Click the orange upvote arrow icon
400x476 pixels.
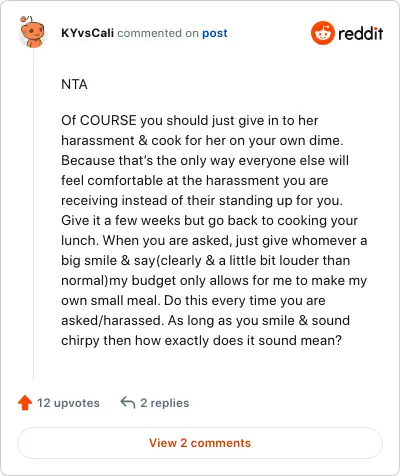tap(25, 403)
